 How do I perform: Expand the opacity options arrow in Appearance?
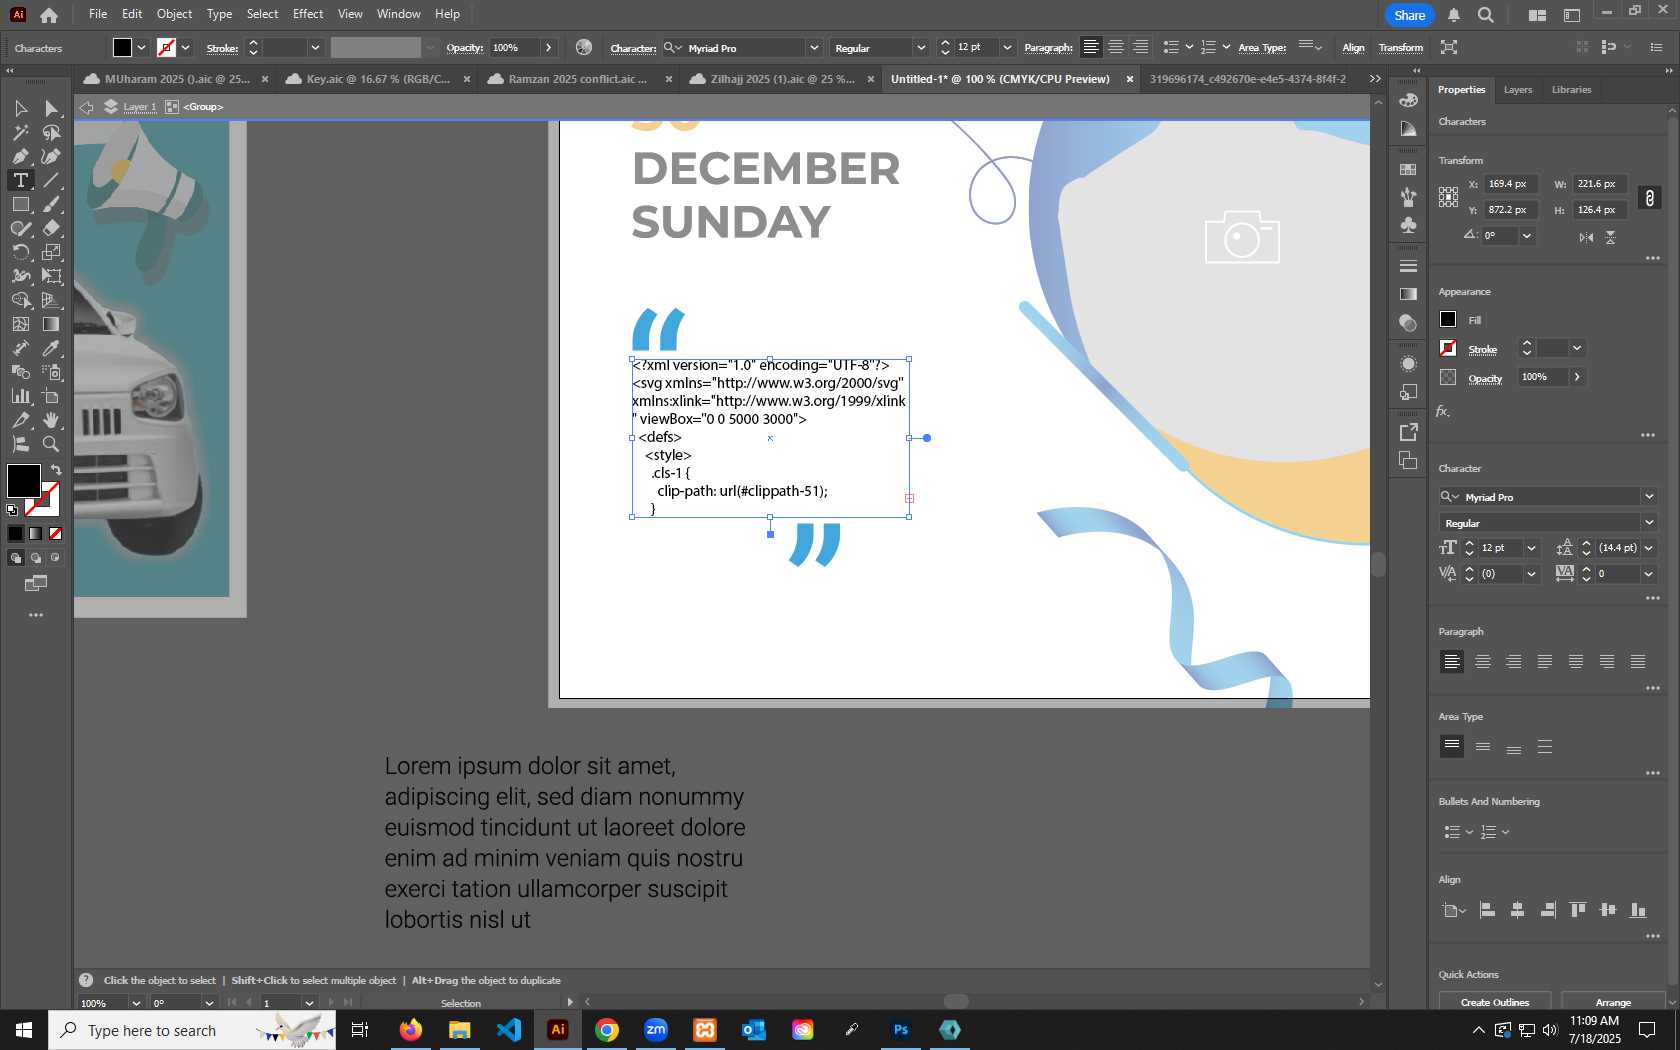point(1577,377)
